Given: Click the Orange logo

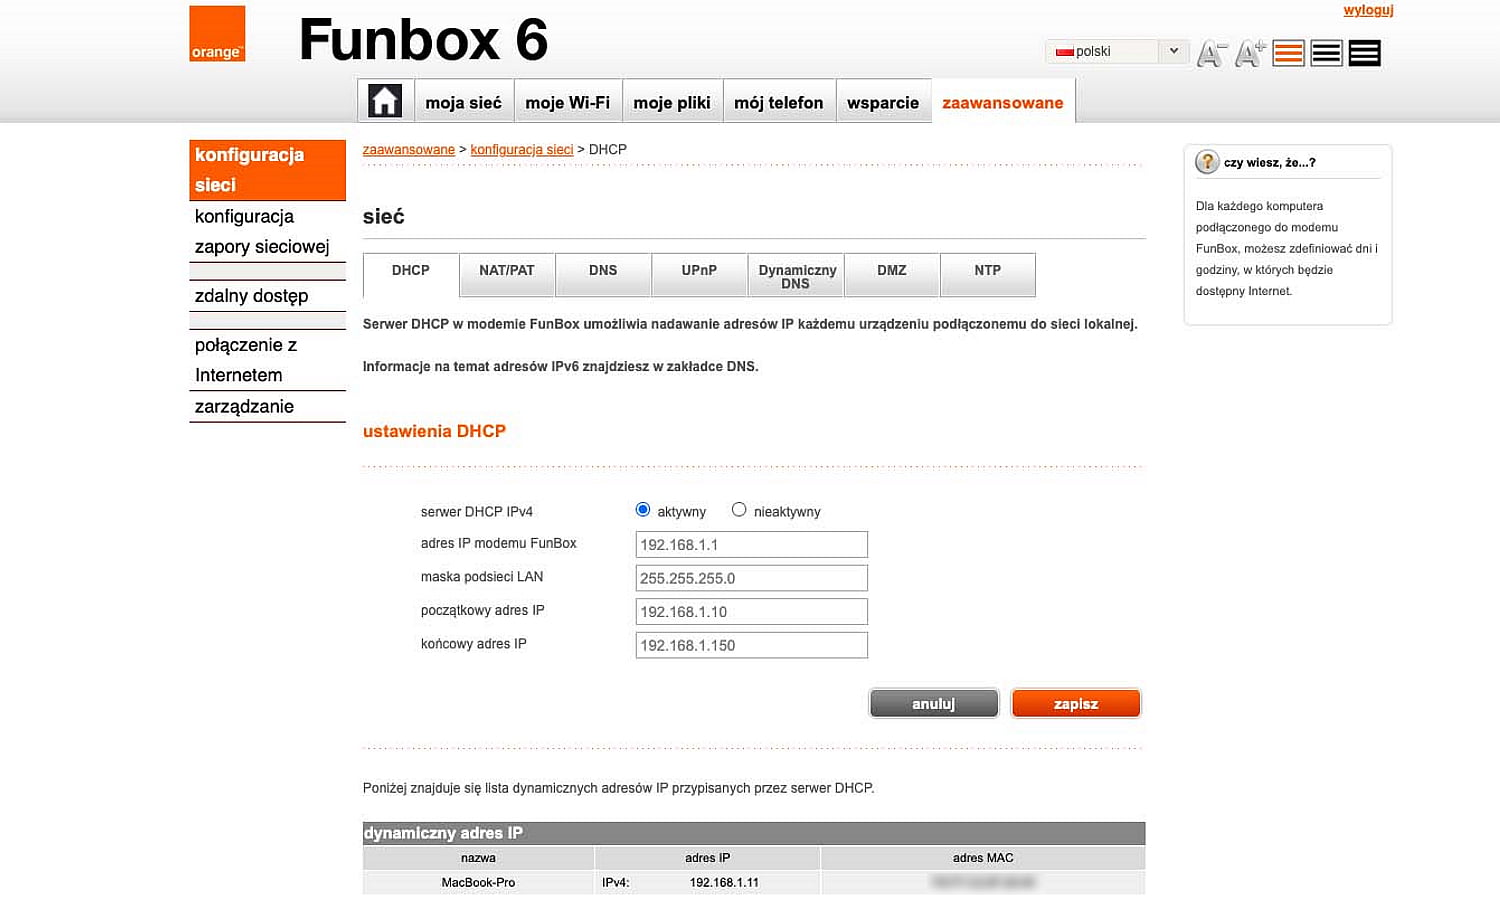Looking at the screenshot, I should pyautogui.click(x=217, y=32).
